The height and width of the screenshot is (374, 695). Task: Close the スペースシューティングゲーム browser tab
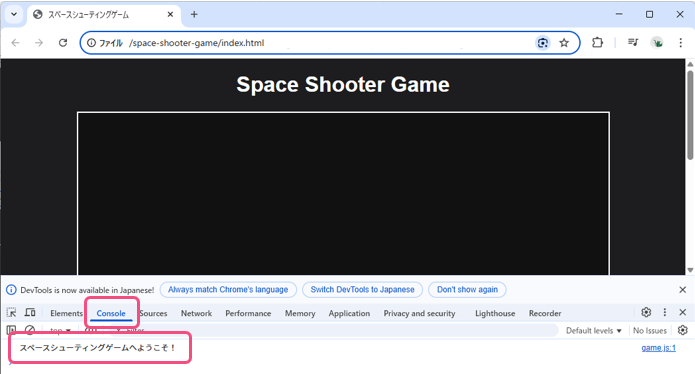170,15
